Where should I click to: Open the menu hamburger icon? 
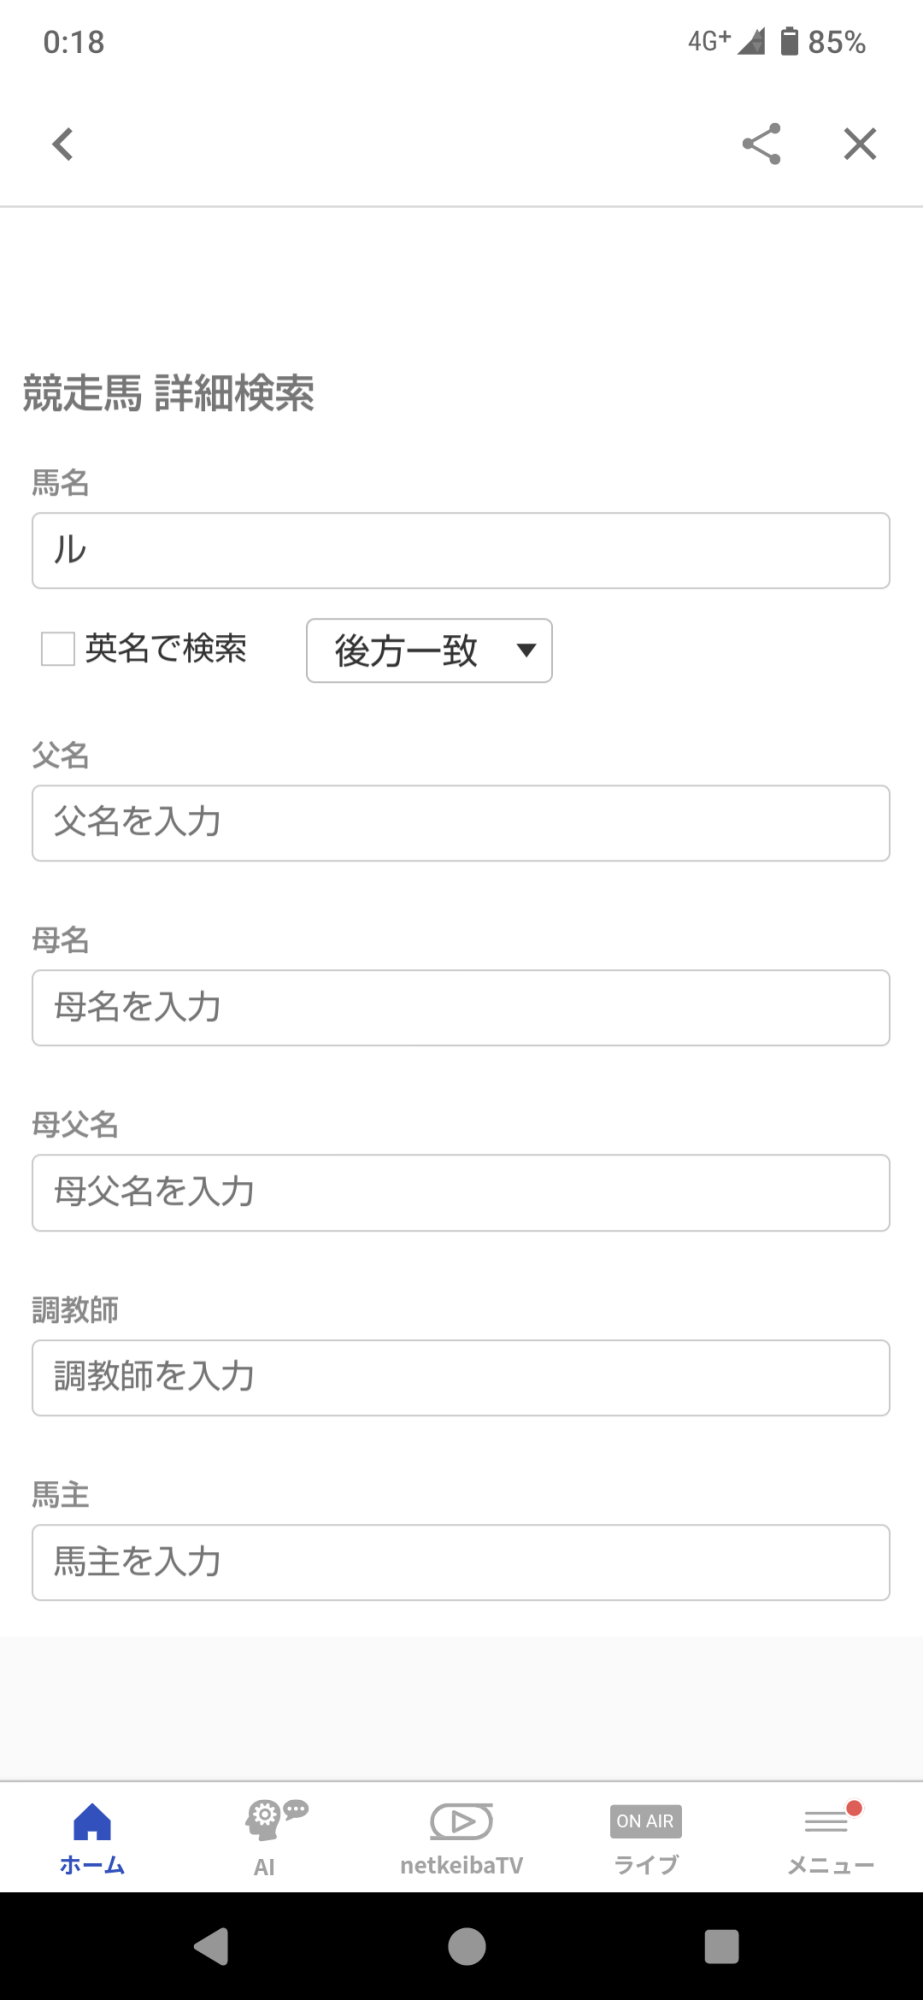[x=828, y=1822]
